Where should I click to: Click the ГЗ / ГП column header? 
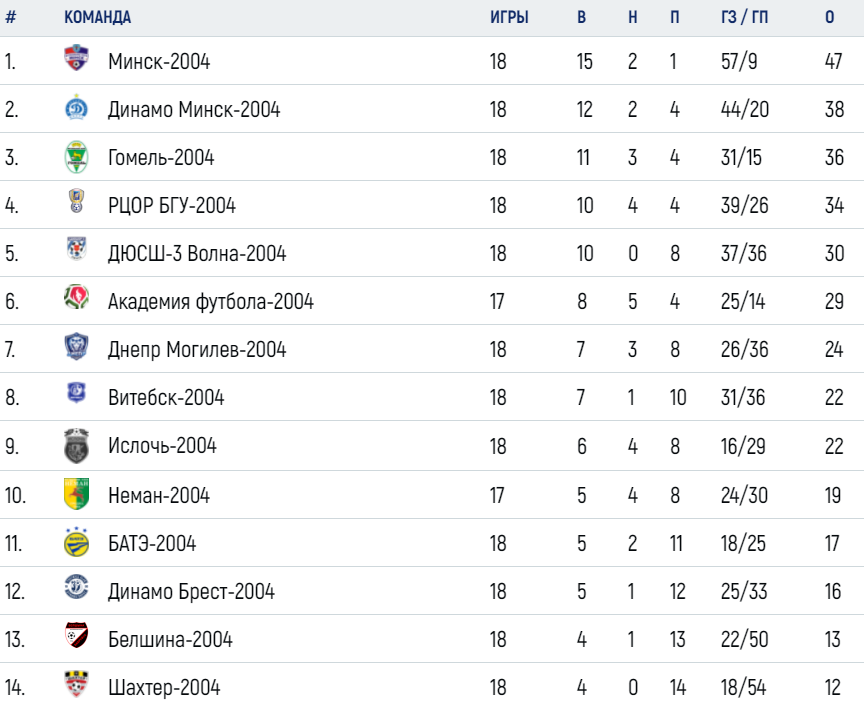[744, 17]
